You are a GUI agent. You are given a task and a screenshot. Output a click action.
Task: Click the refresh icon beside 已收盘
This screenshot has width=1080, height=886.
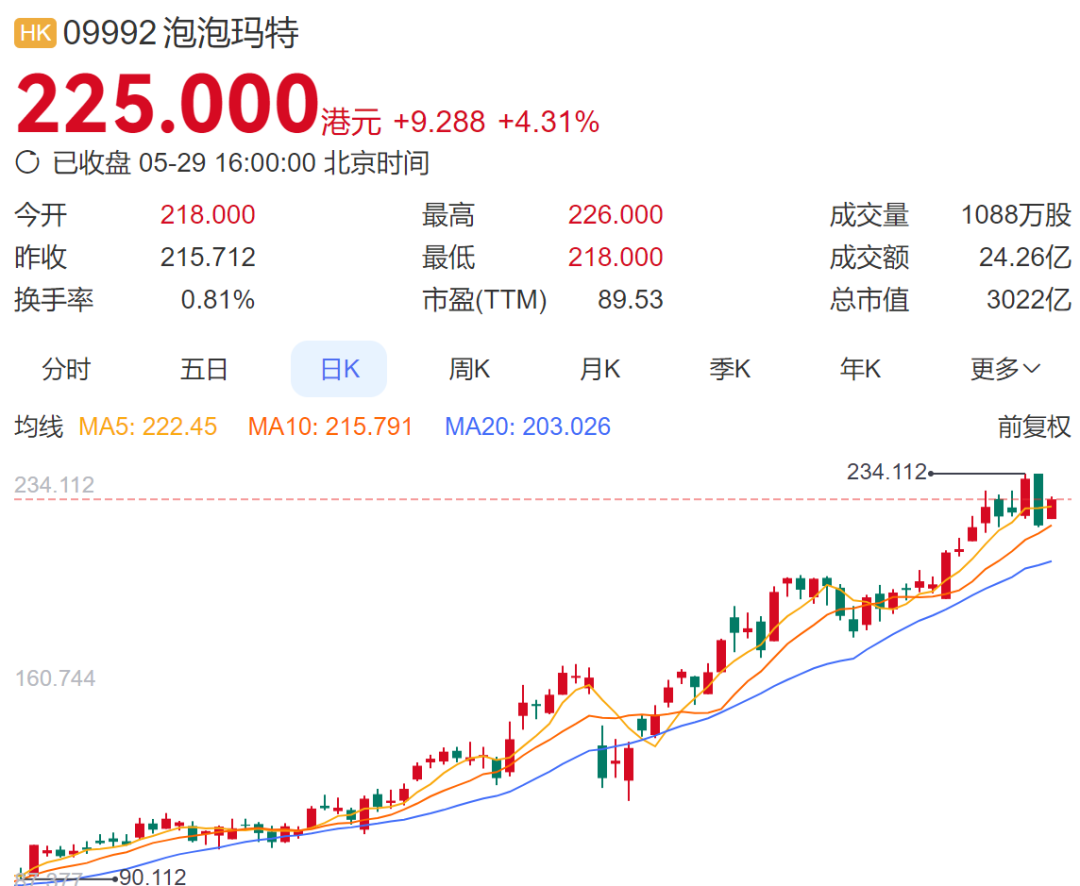tap(29, 162)
